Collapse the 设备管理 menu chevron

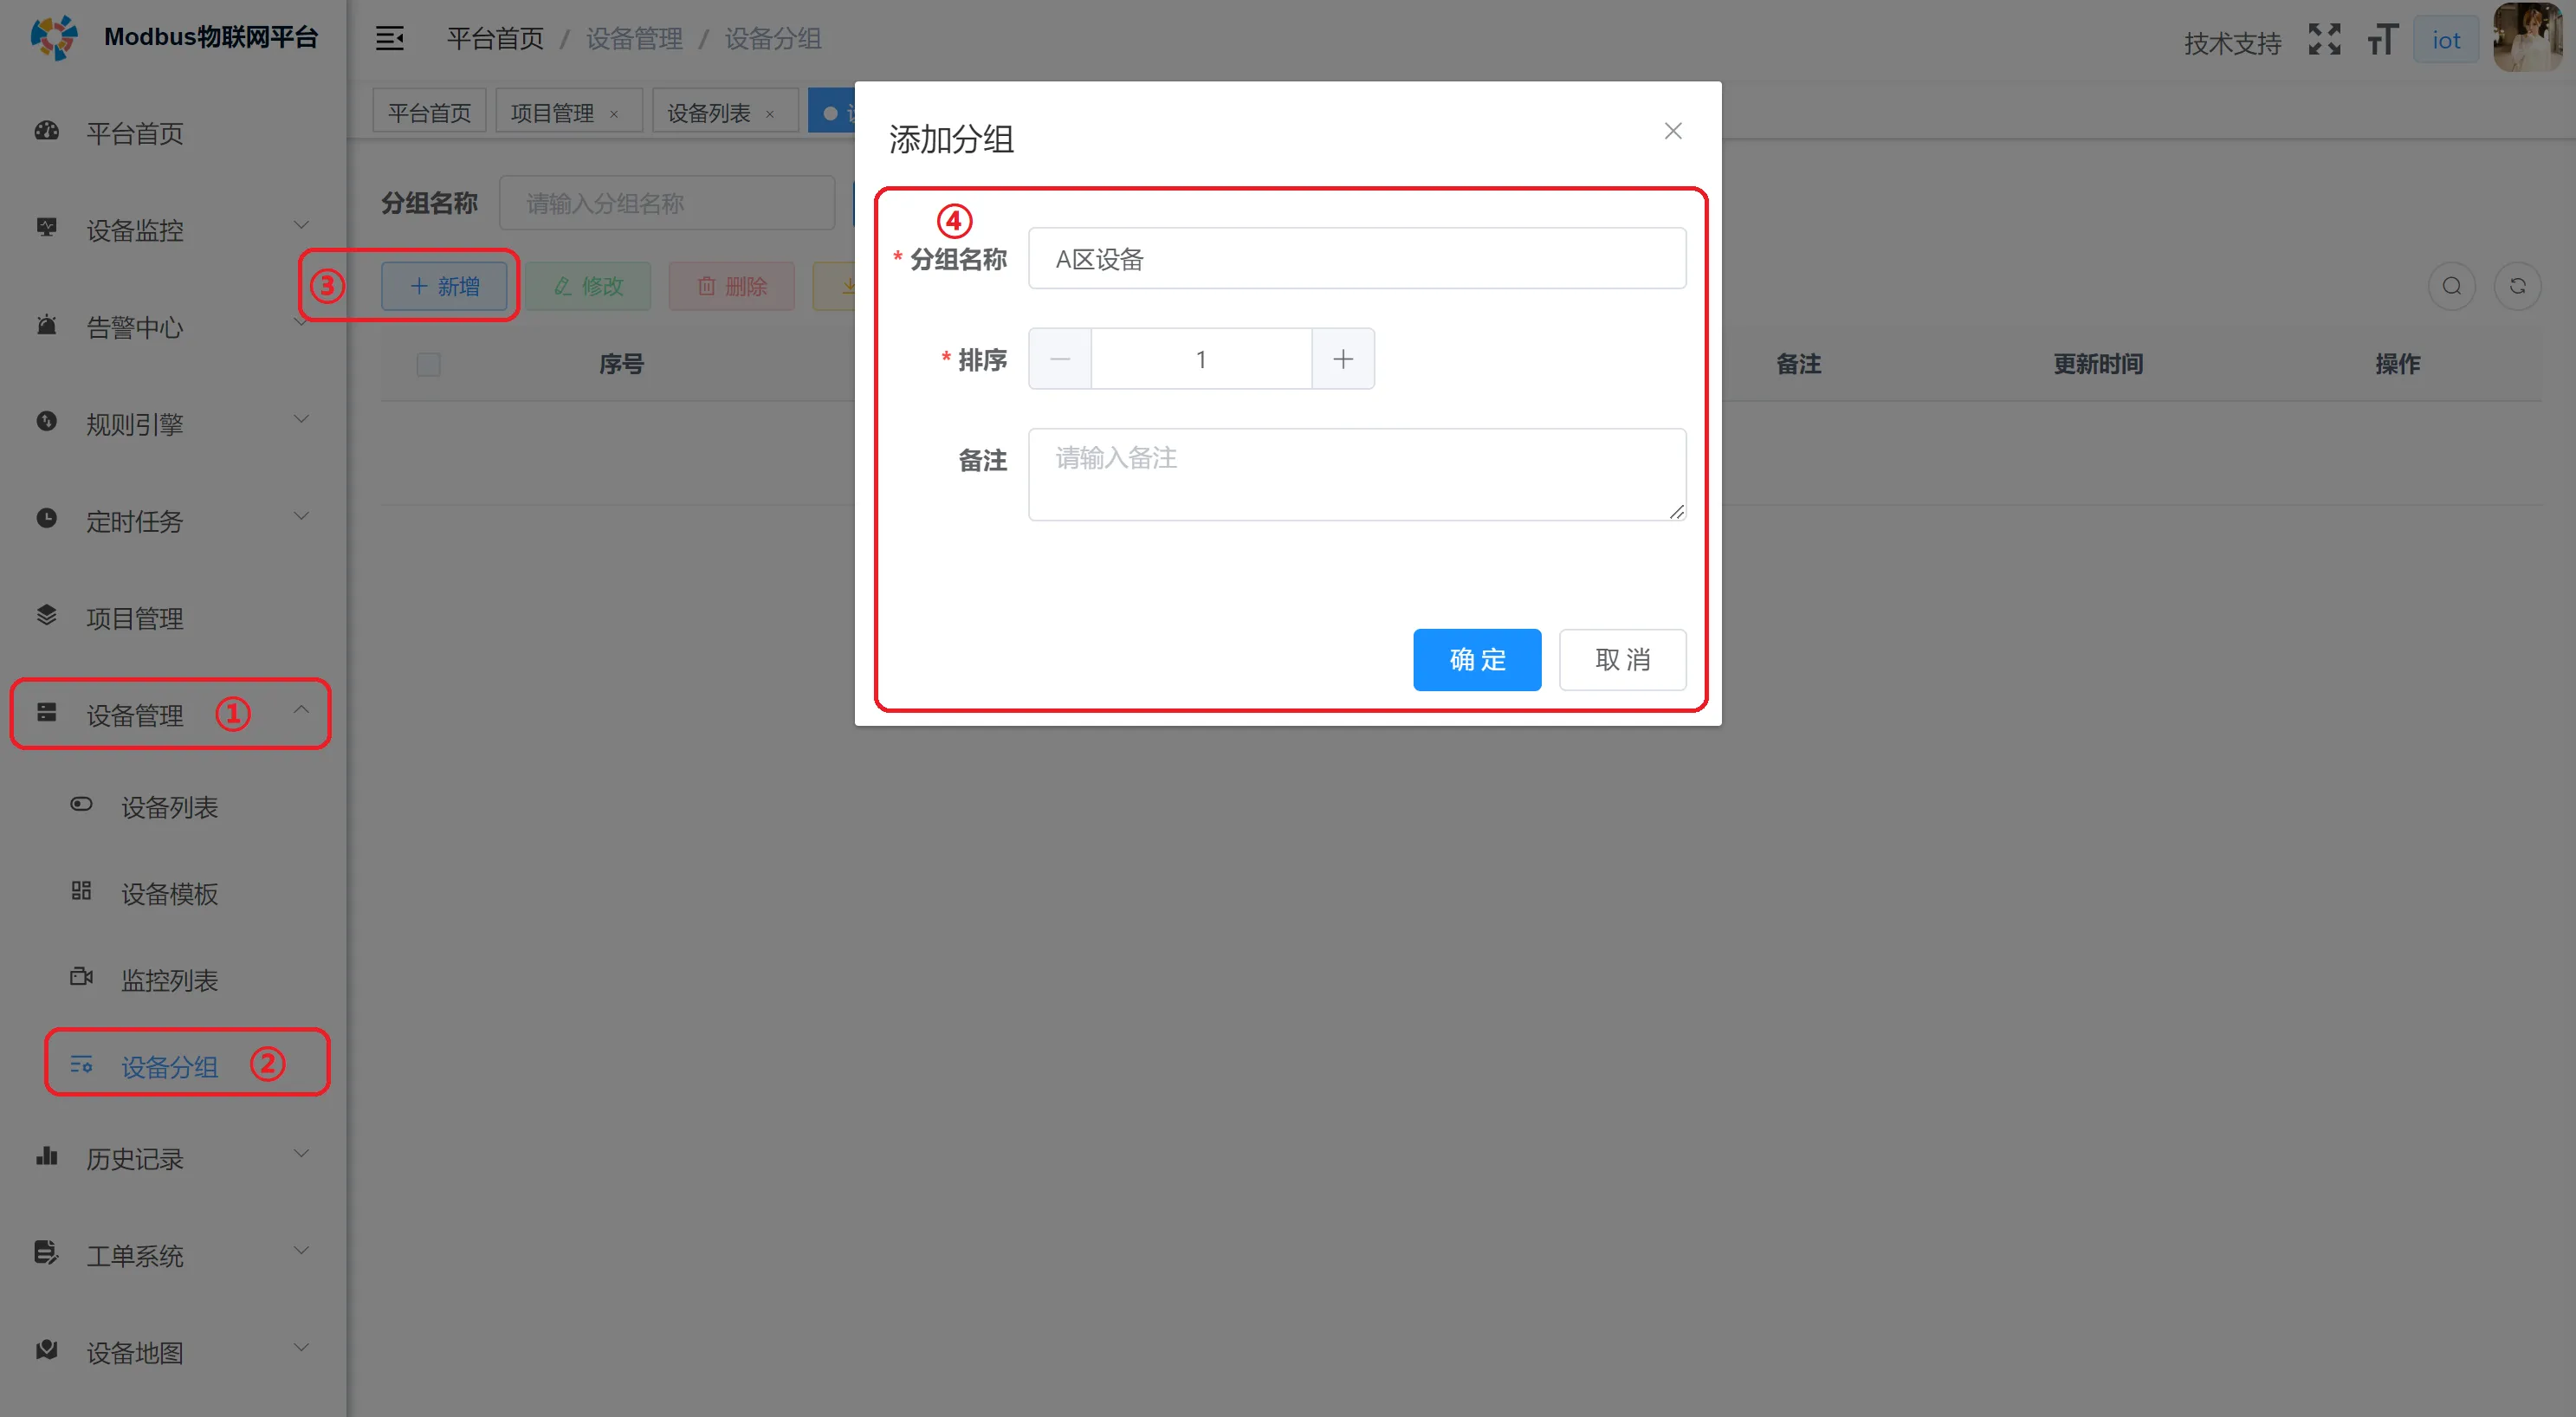pos(301,710)
